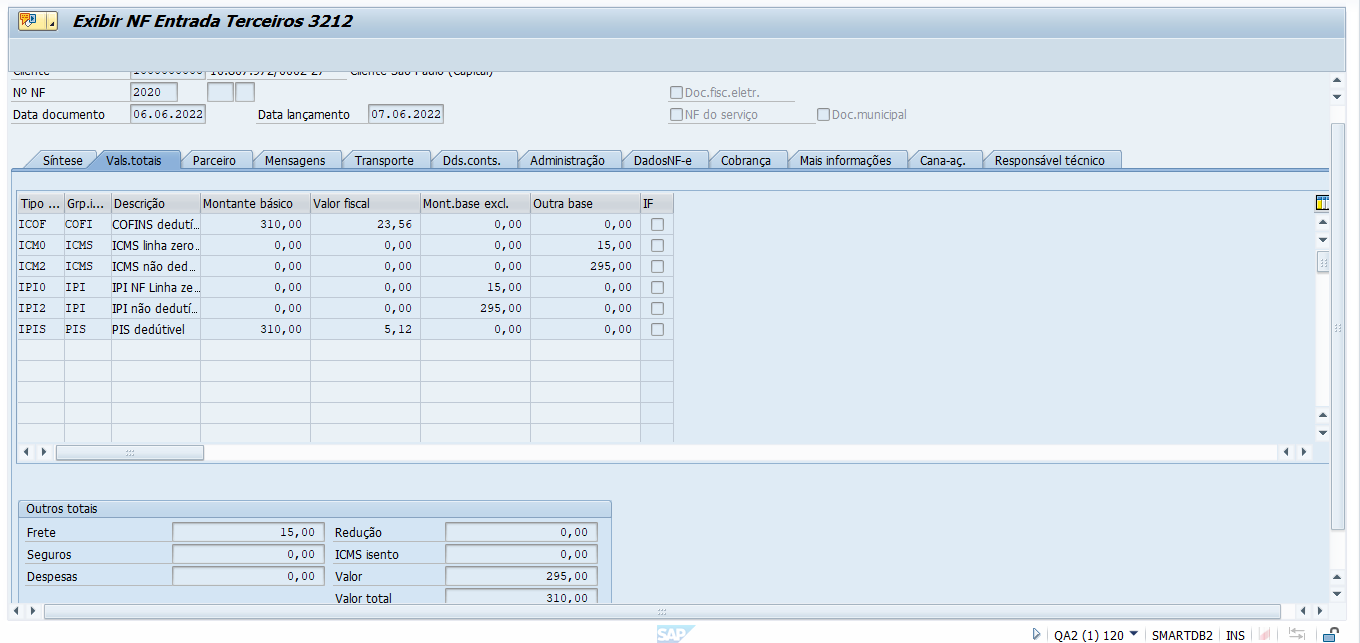
Task: Open the services for object dropdown arrow
Action: [51, 23]
